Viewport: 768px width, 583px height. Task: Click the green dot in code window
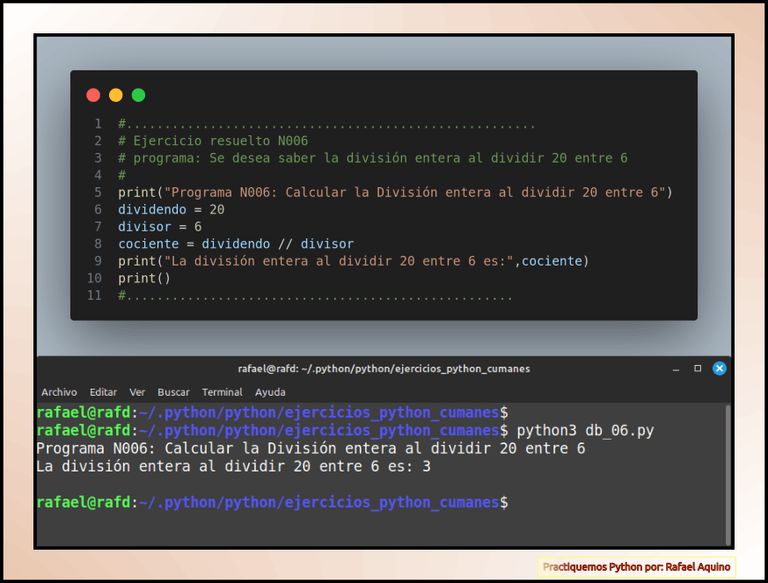(138, 95)
